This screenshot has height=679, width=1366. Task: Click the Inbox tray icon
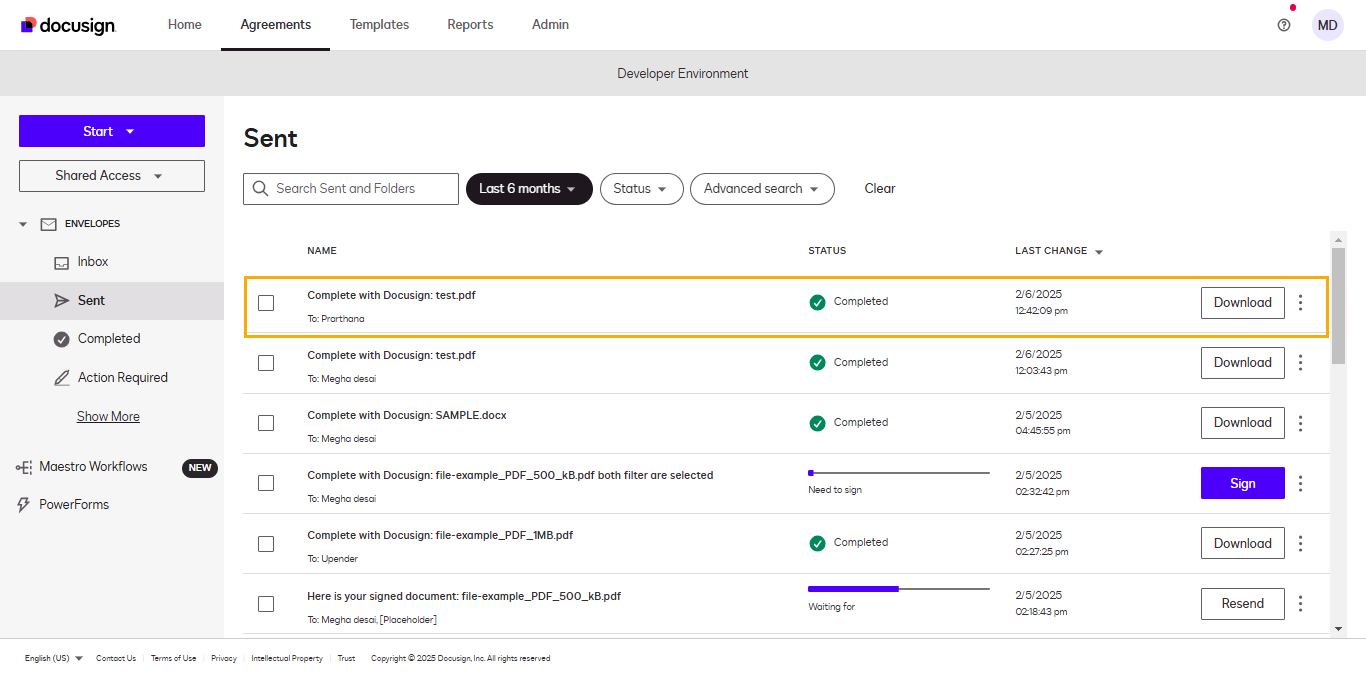61,262
